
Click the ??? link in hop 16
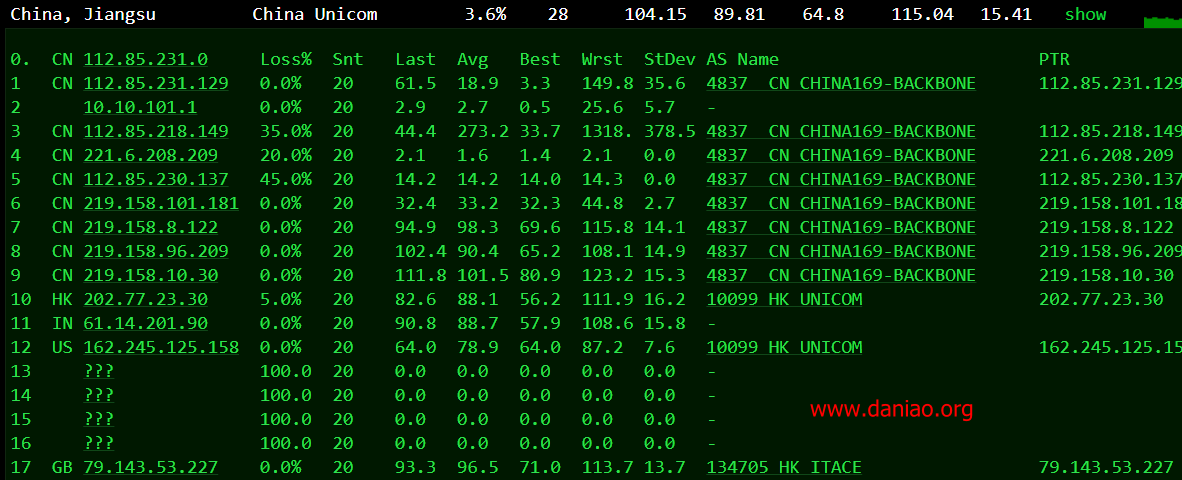99,444
